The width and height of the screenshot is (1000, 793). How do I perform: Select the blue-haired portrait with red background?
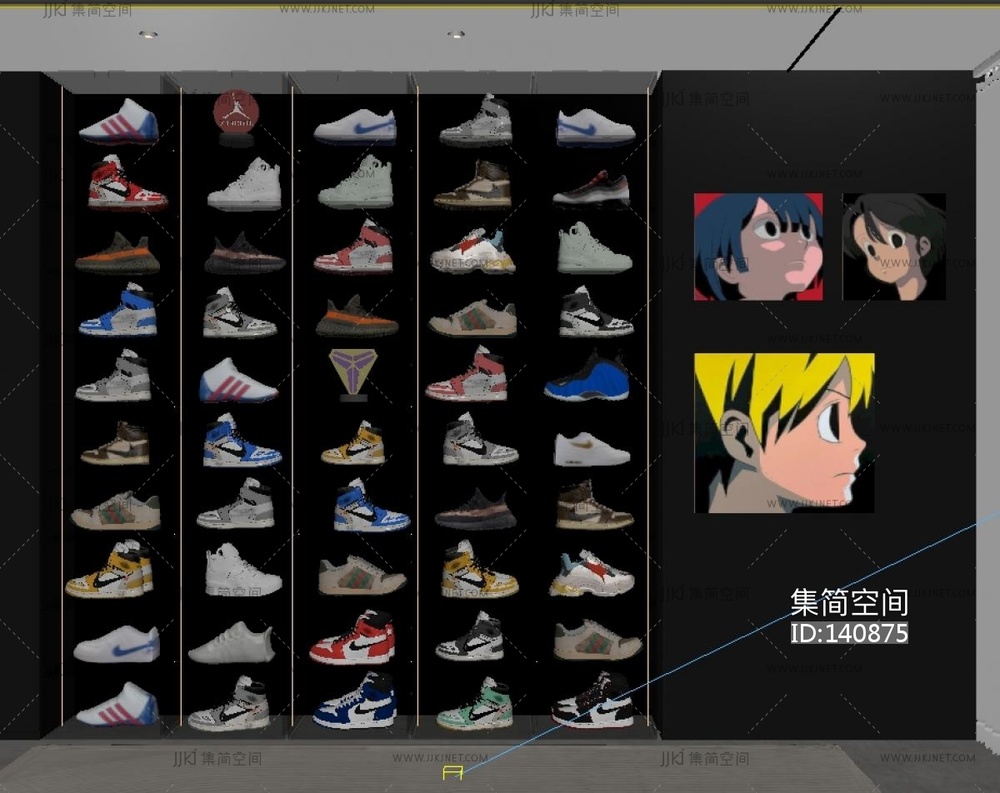(x=758, y=247)
